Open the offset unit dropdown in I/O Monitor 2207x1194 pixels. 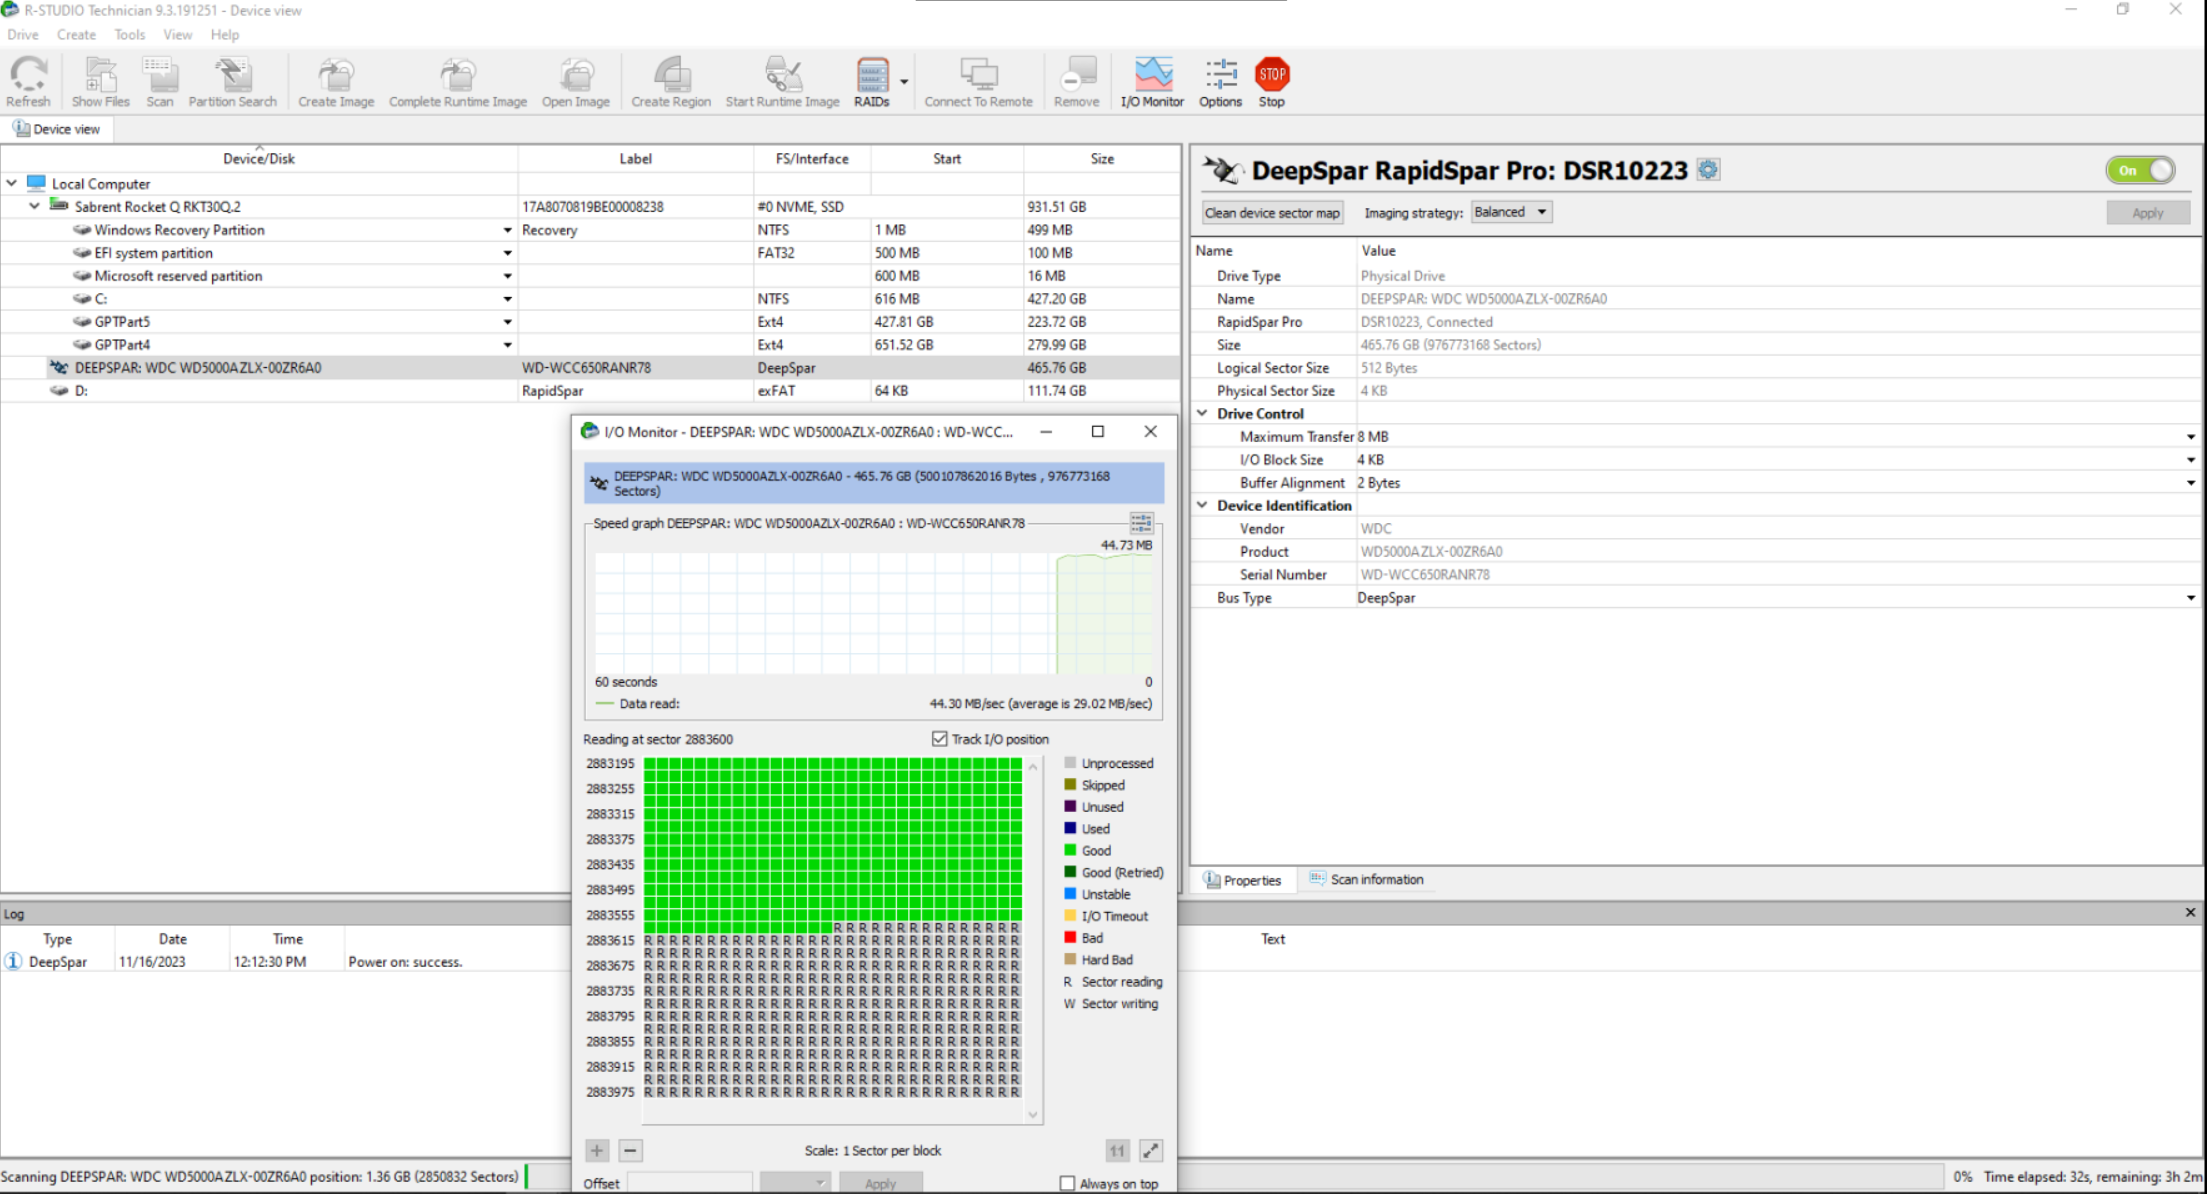[x=795, y=1183]
